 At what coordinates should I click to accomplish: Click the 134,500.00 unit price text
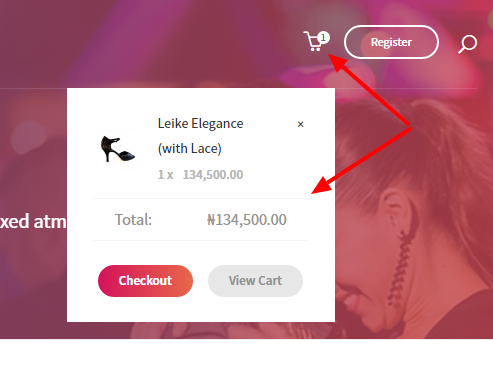coord(213,175)
